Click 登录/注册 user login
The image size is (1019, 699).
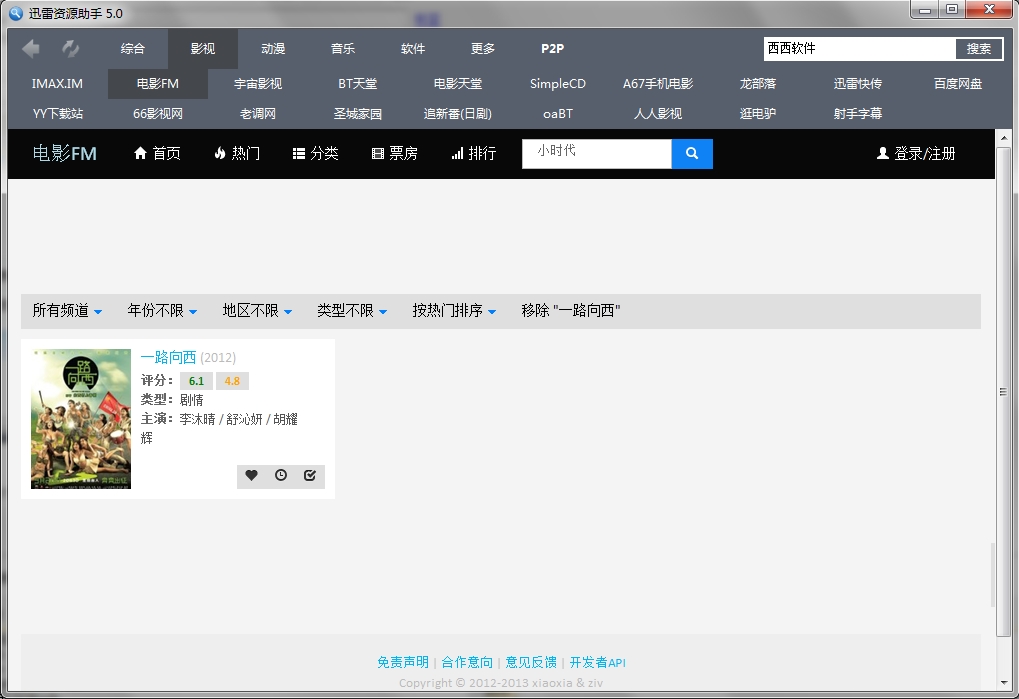click(916, 153)
